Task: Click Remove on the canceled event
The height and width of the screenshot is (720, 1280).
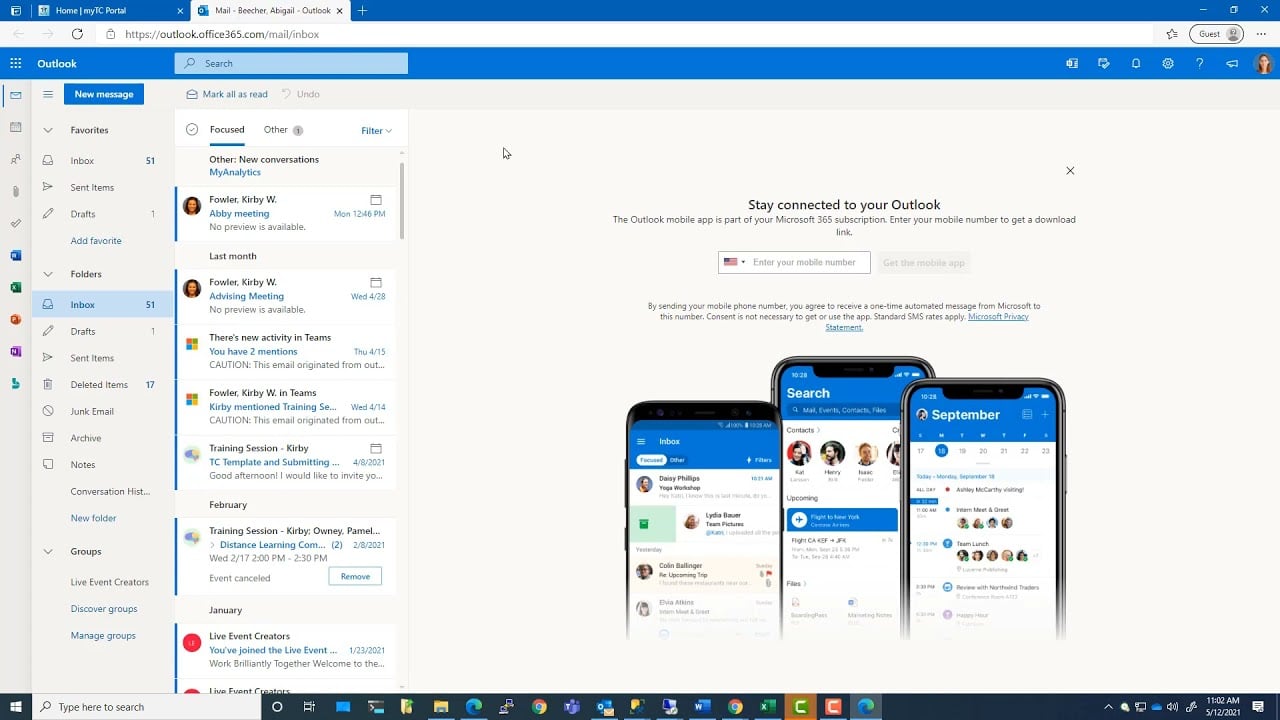Action: point(355,576)
